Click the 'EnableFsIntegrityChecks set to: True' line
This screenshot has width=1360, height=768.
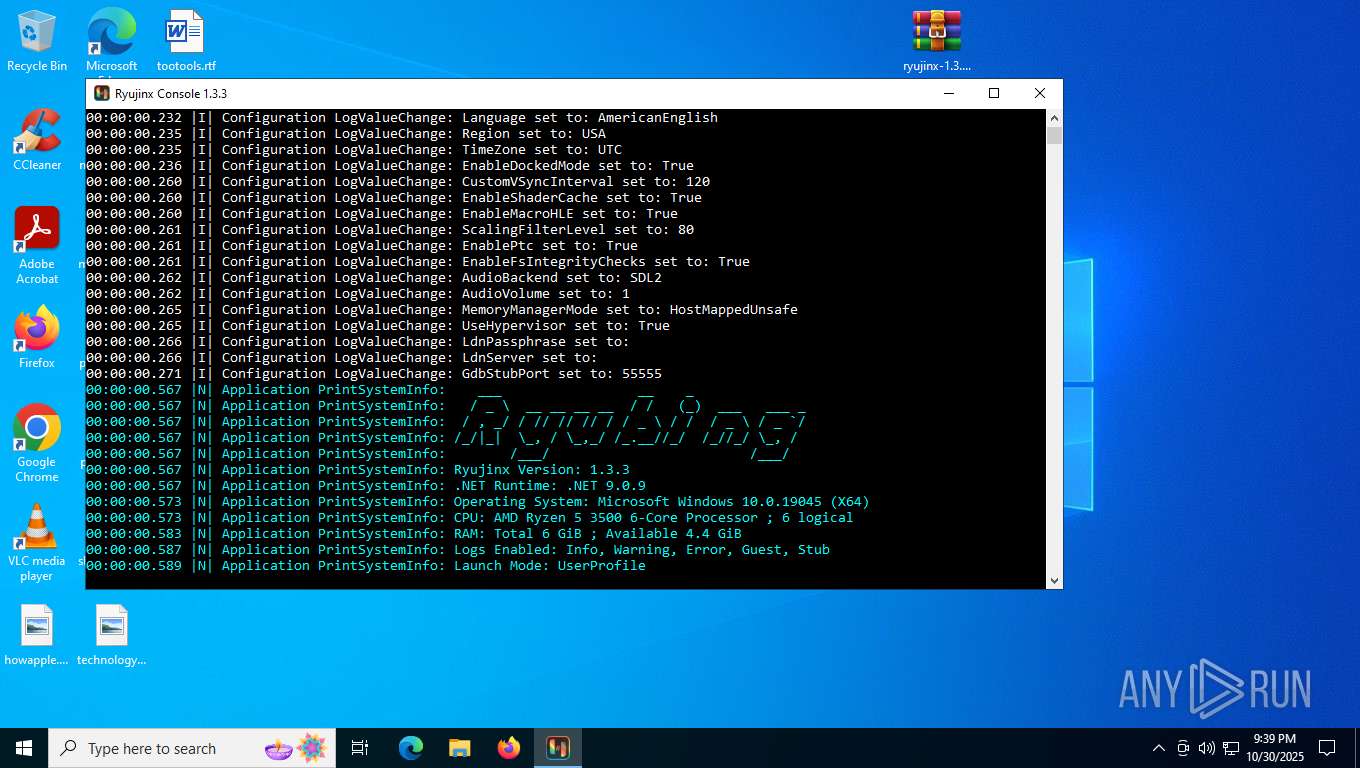point(418,262)
